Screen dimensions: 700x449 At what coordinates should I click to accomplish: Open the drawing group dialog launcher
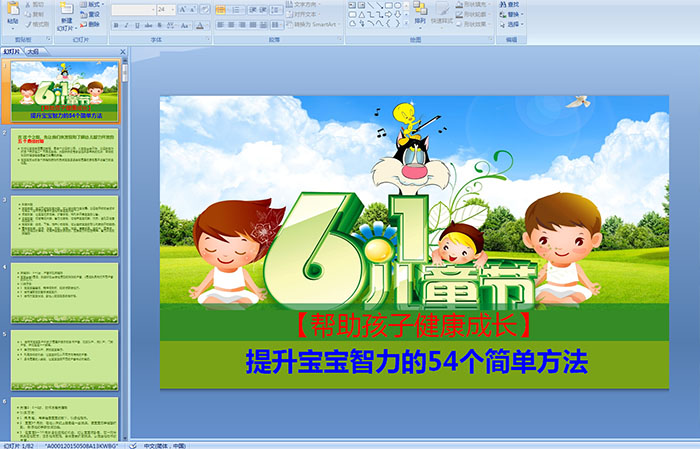click(491, 40)
